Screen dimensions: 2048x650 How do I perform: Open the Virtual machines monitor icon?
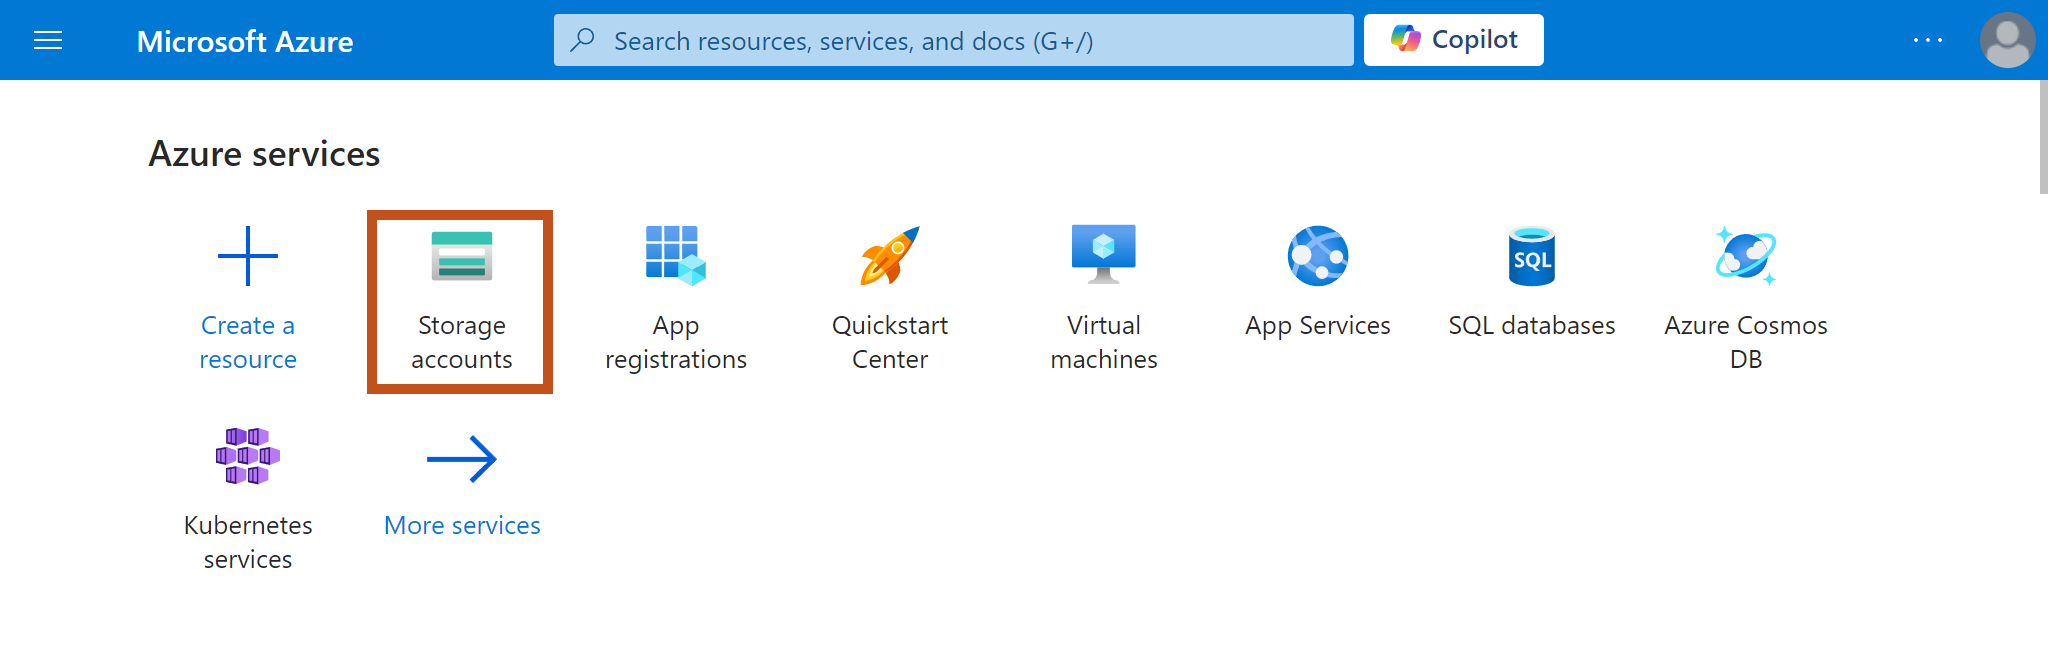(x=1103, y=255)
